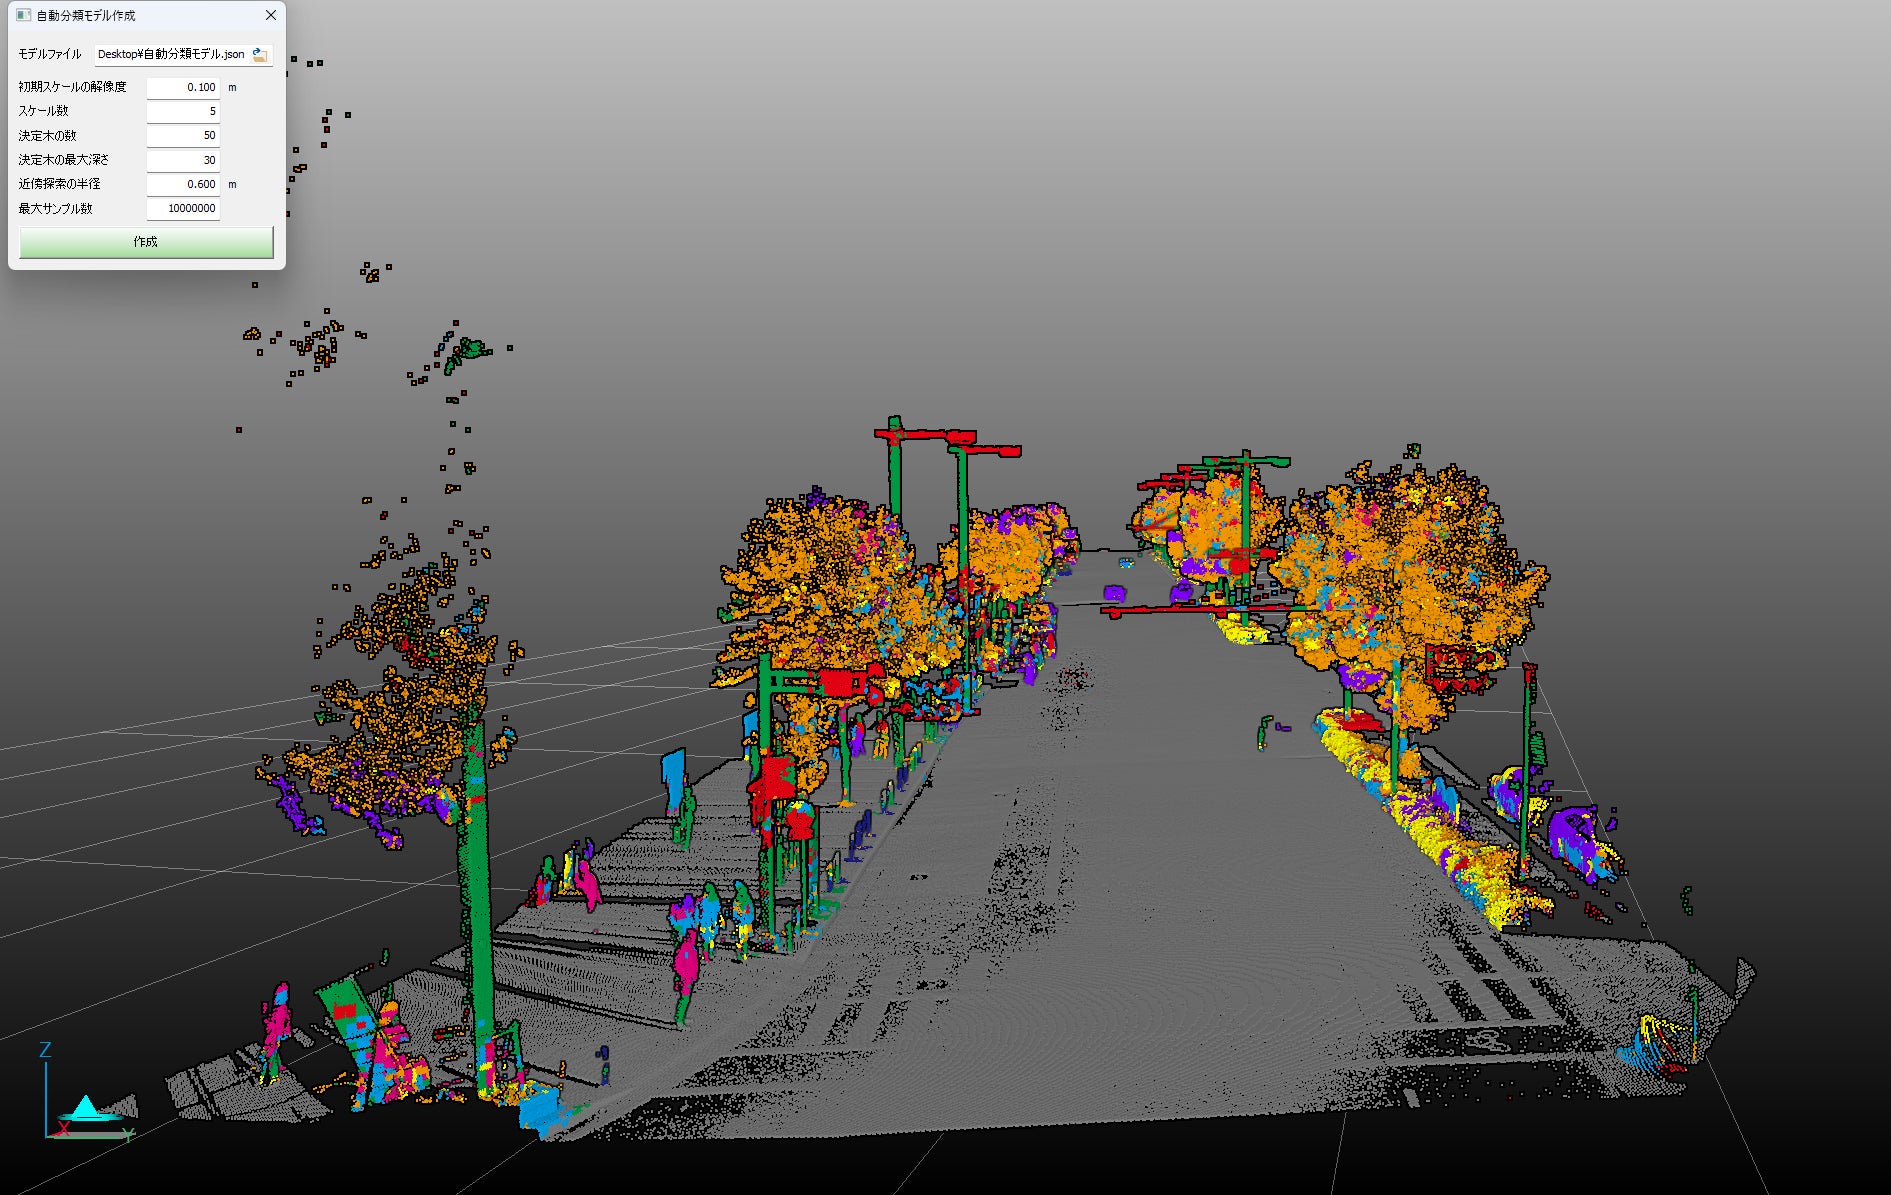
Task: Click the 最大サンプル数 label
Action: [55, 208]
